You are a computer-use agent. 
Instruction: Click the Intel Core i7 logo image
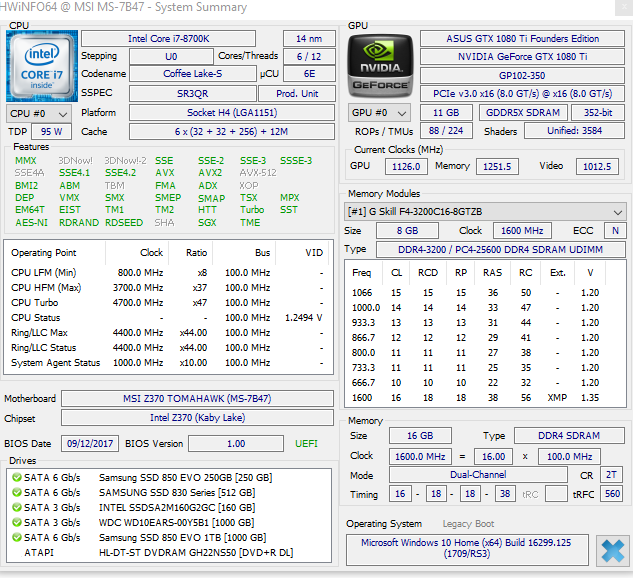pos(42,66)
